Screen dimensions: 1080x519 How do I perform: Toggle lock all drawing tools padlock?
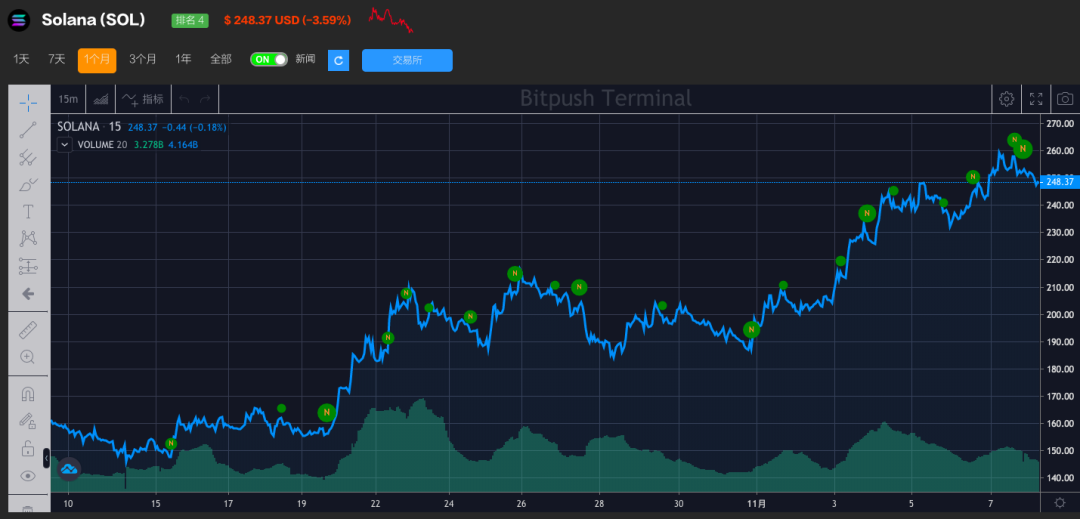coord(28,449)
